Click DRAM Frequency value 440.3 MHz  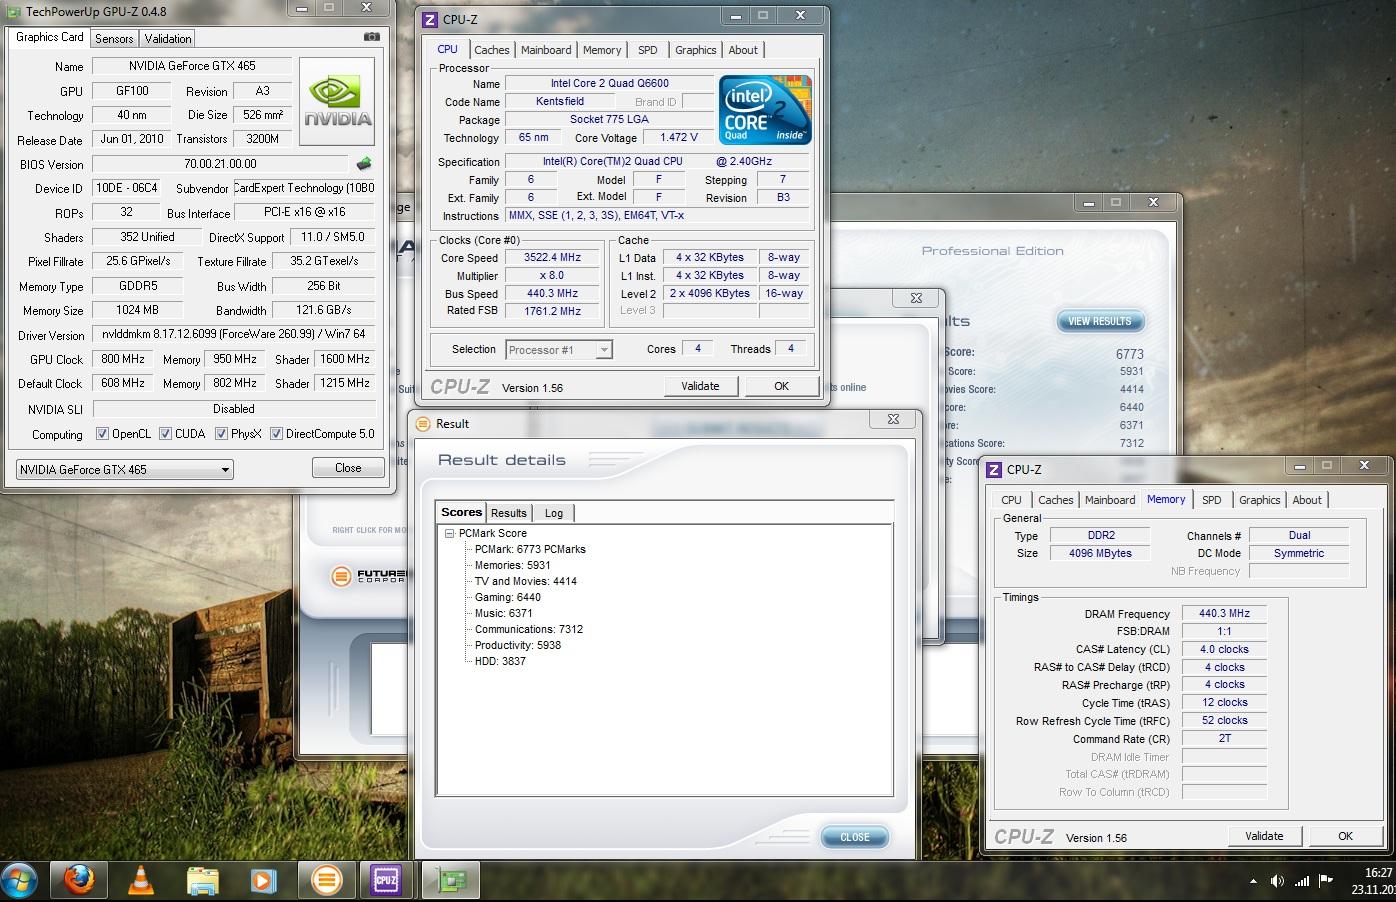point(1224,614)
